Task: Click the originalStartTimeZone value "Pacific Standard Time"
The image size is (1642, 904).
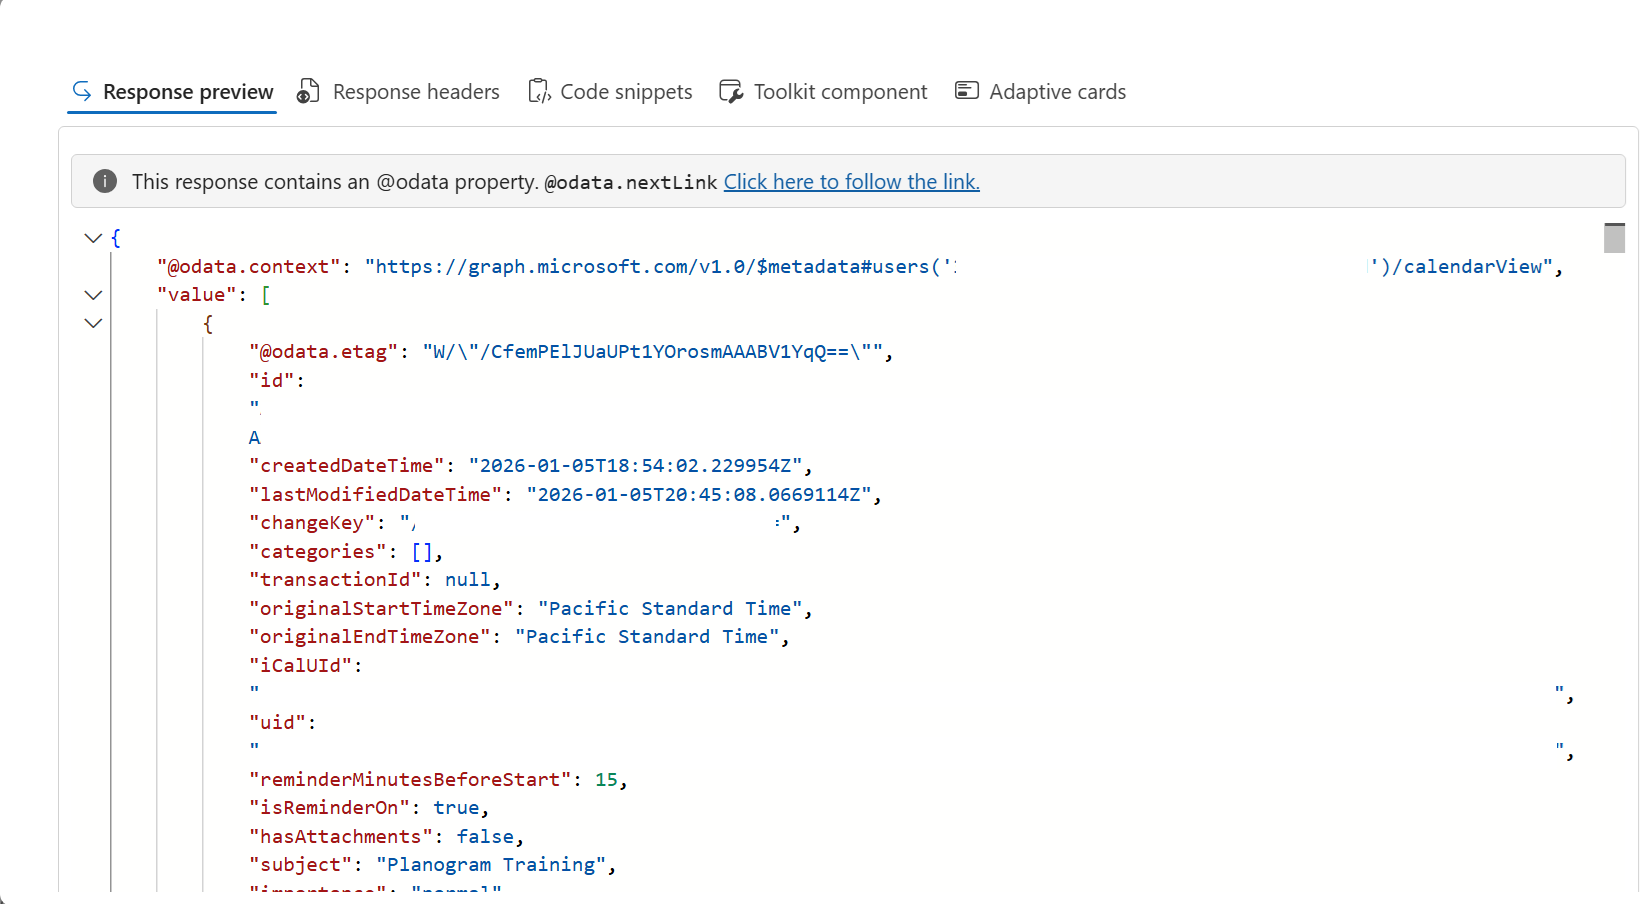Action: 670,609
